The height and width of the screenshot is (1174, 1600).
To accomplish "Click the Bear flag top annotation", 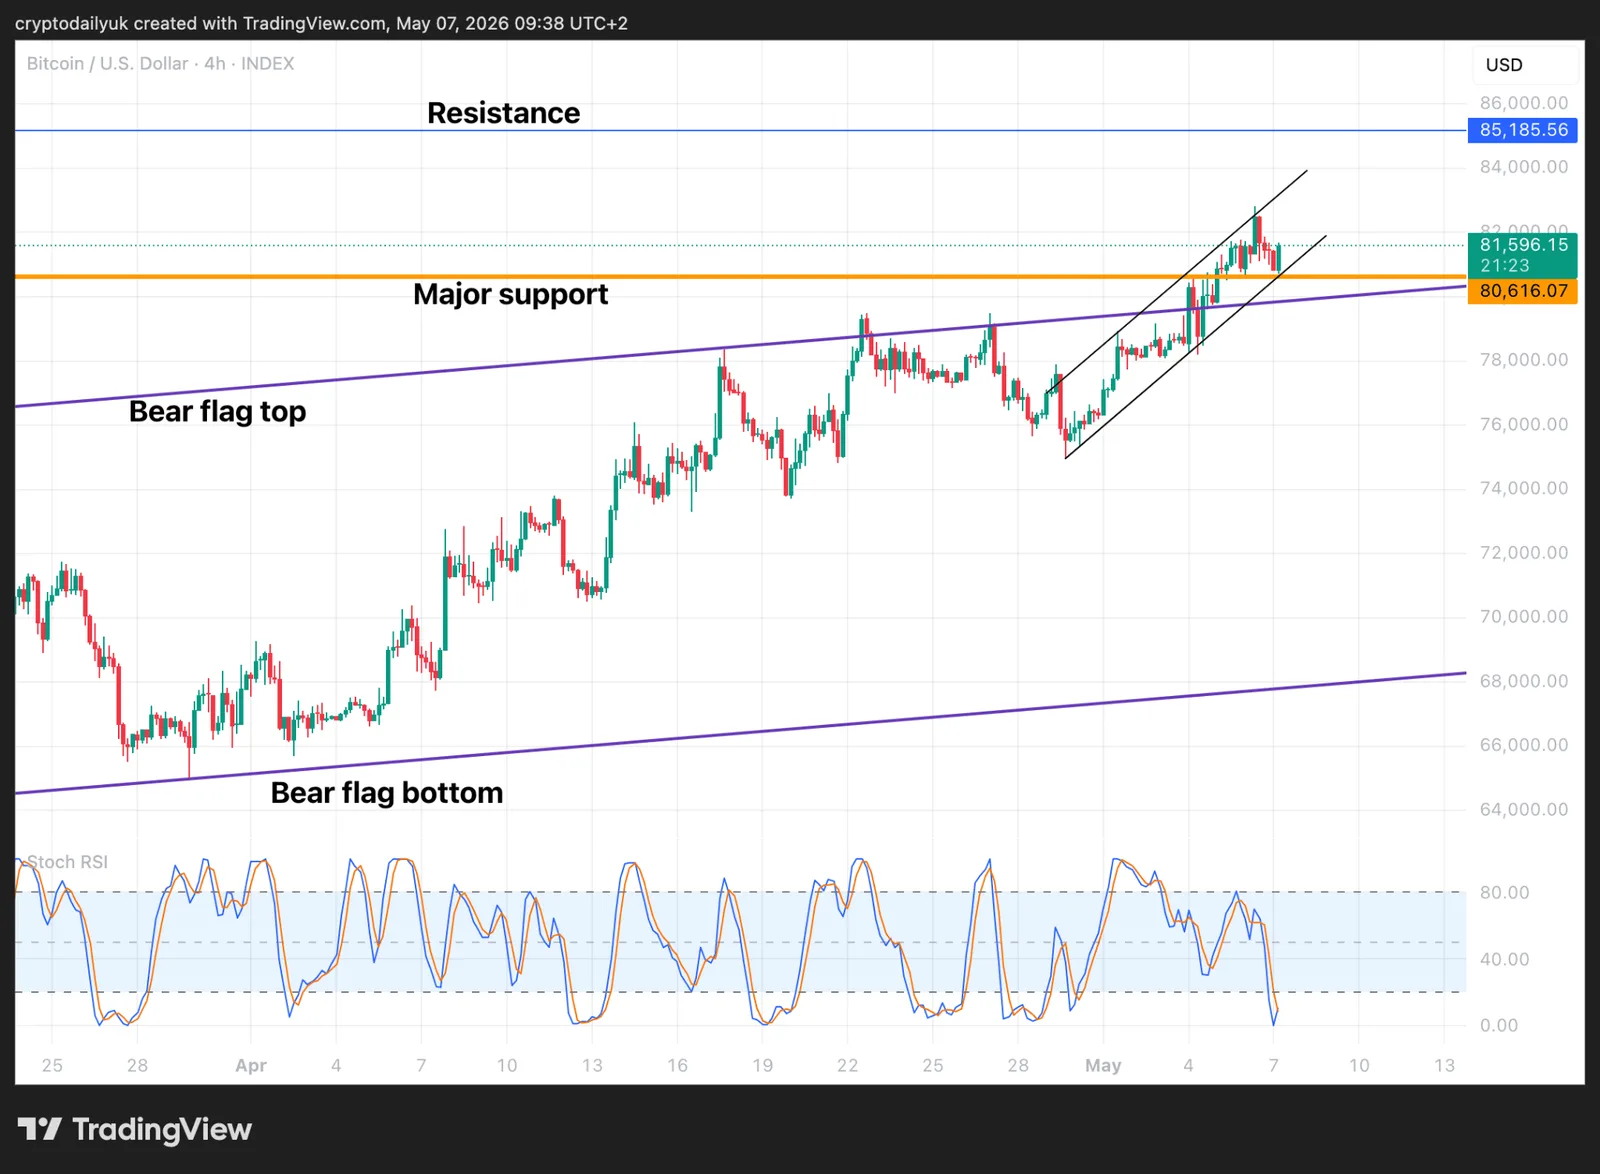I will [217, 411].
